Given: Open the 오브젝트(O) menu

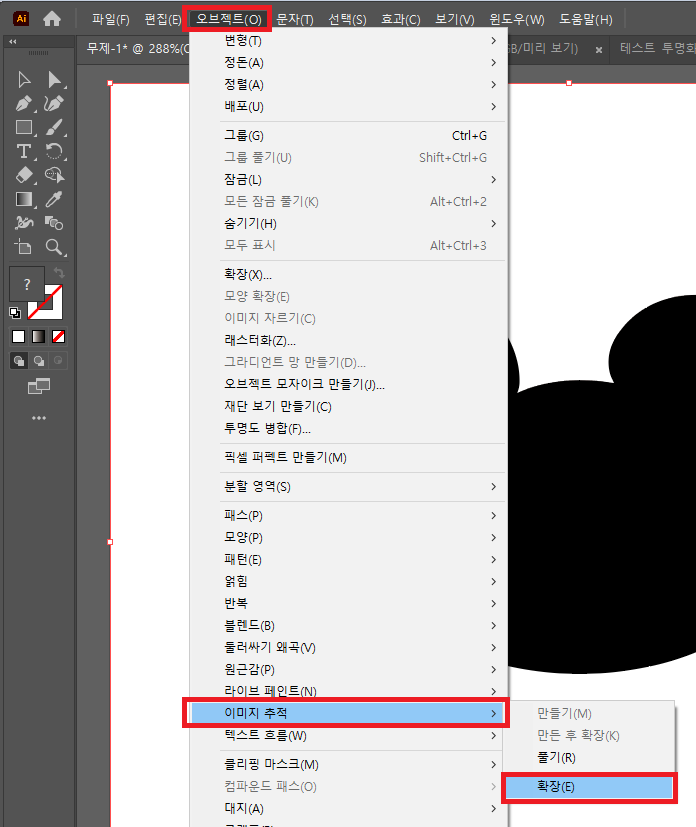Looking at the screenshot, I should [x=228, y=19].
